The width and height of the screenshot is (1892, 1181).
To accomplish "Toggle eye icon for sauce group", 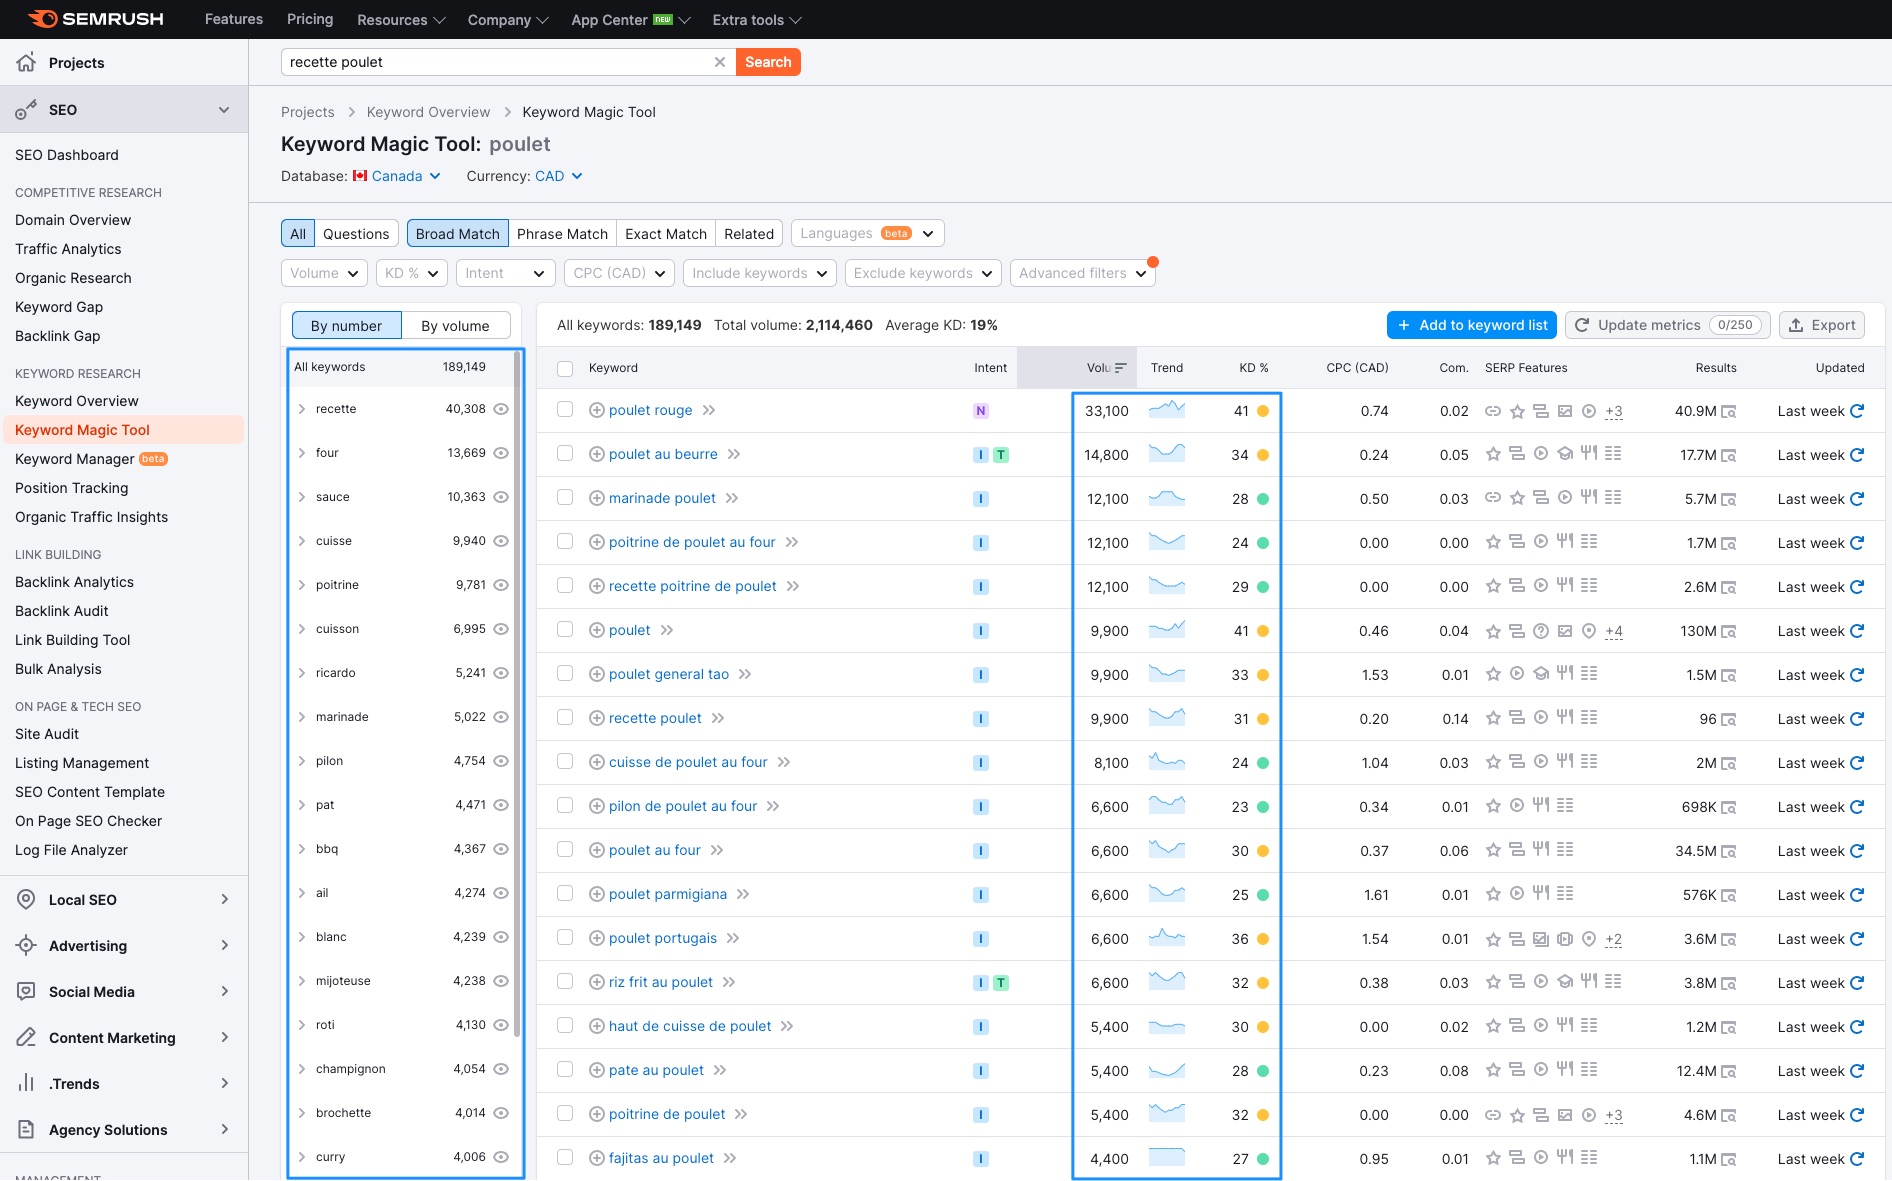I will click(x=502, y=497).
